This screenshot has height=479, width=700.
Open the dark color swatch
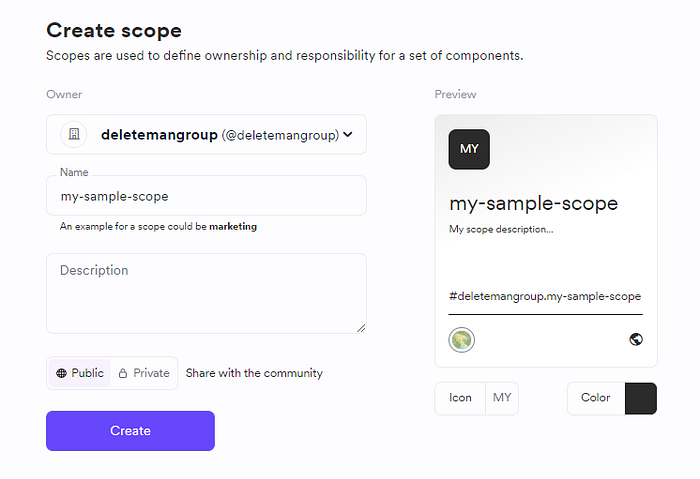click(x=640, y=398)
